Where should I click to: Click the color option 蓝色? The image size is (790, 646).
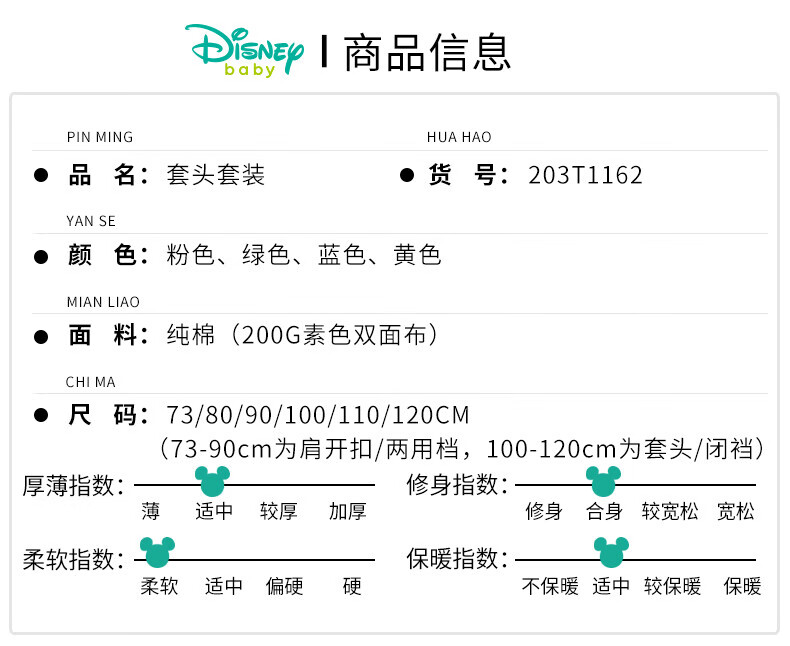coord(342,255)
